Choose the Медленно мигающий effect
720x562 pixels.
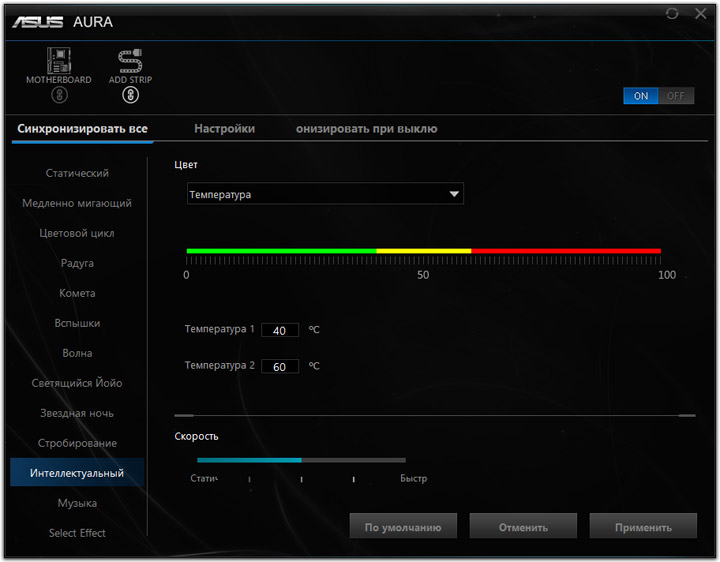tap(77, 203)
